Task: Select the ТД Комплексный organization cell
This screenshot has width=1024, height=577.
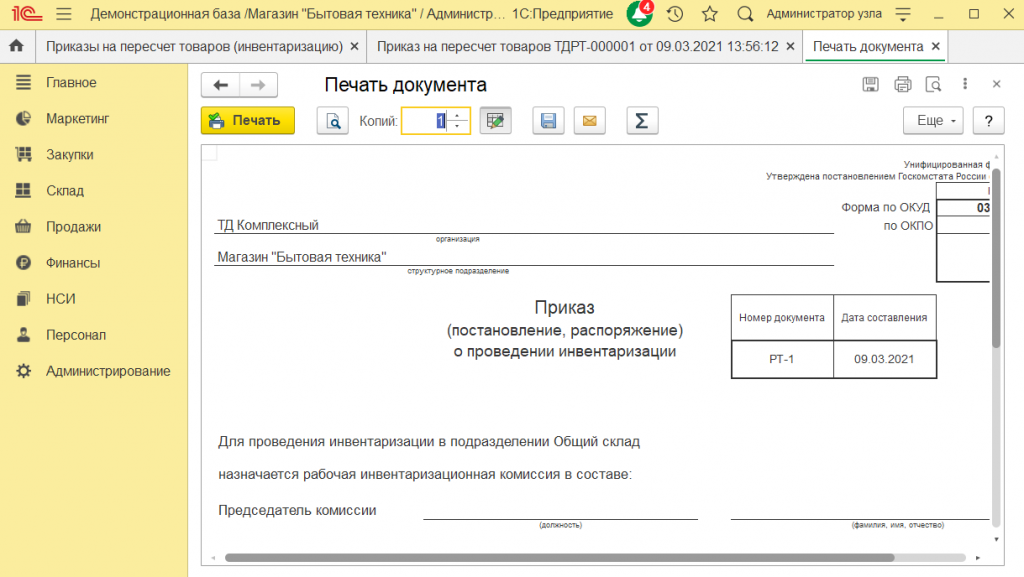Action: [524, 225]
